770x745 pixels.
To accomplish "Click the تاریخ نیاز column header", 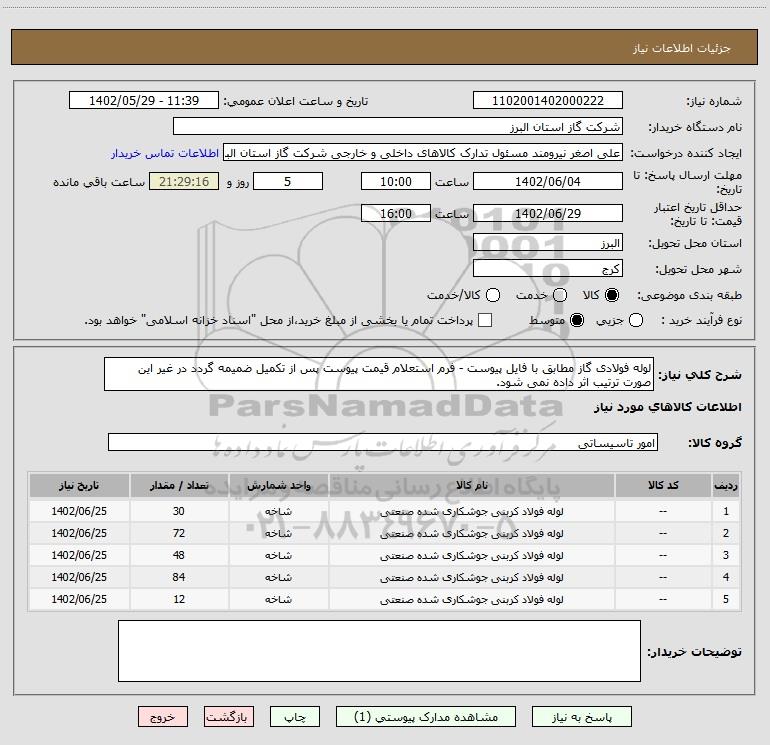I will (x=79, y=485).
